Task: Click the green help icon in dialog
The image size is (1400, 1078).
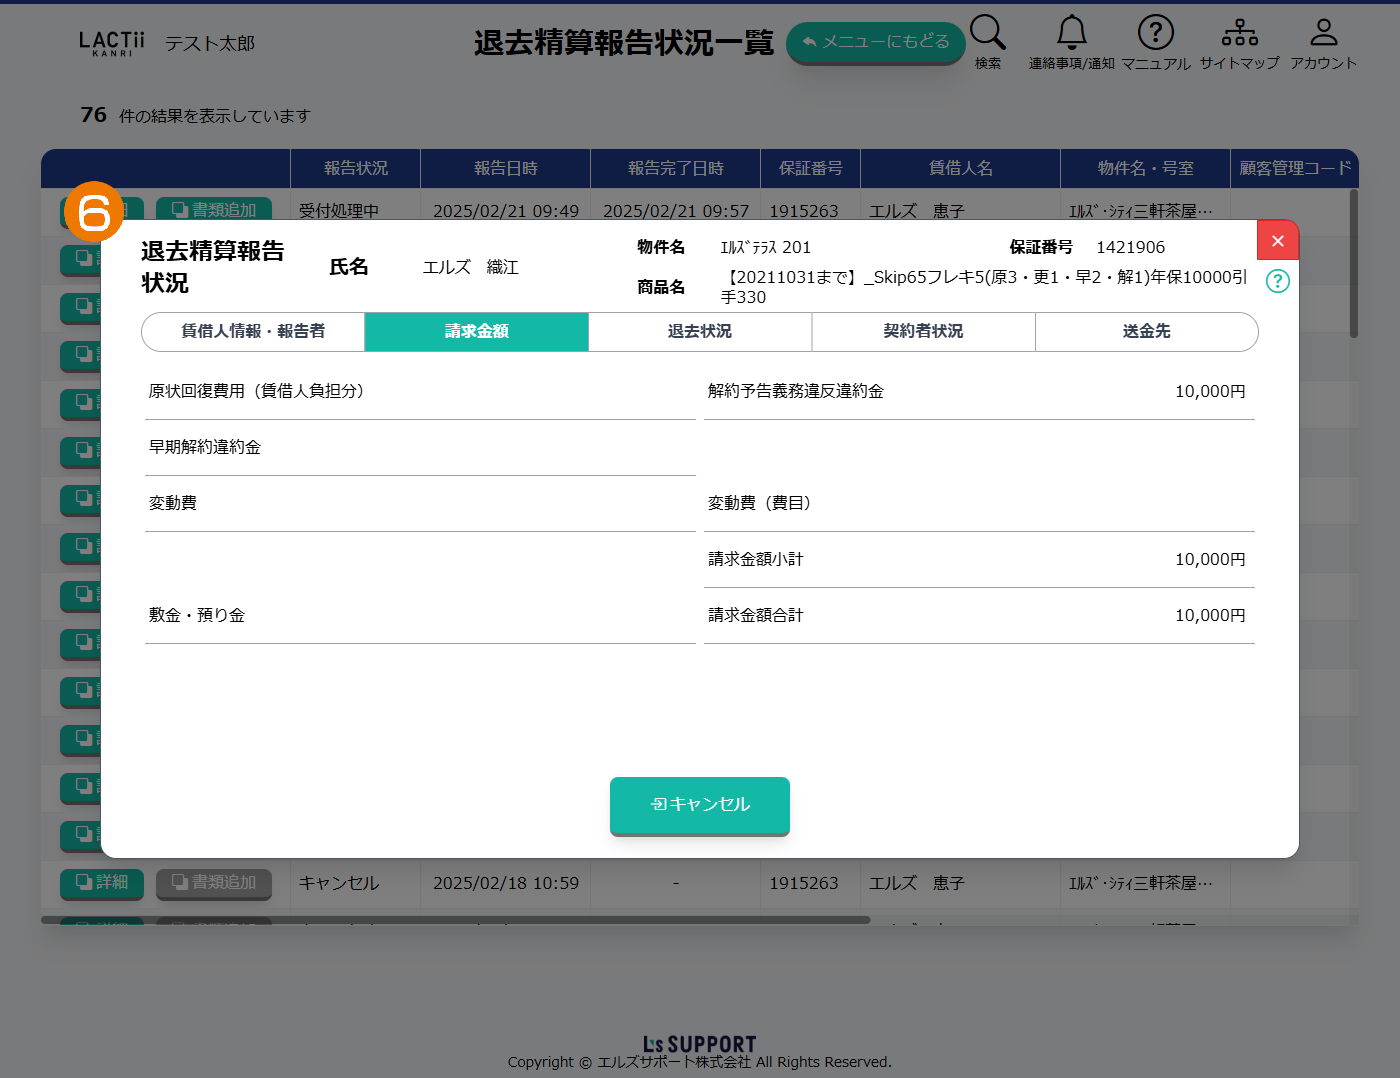Action: click(x=1277, y=281)
